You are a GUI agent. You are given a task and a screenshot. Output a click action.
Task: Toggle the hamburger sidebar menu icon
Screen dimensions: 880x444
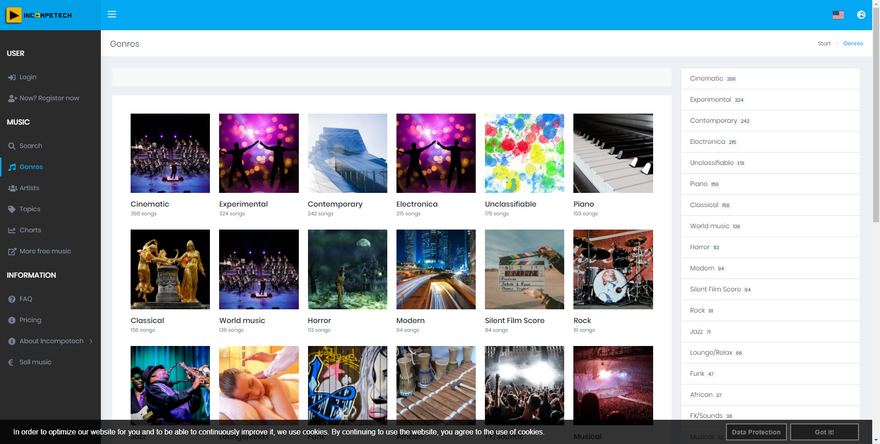[x=112, y=15]
